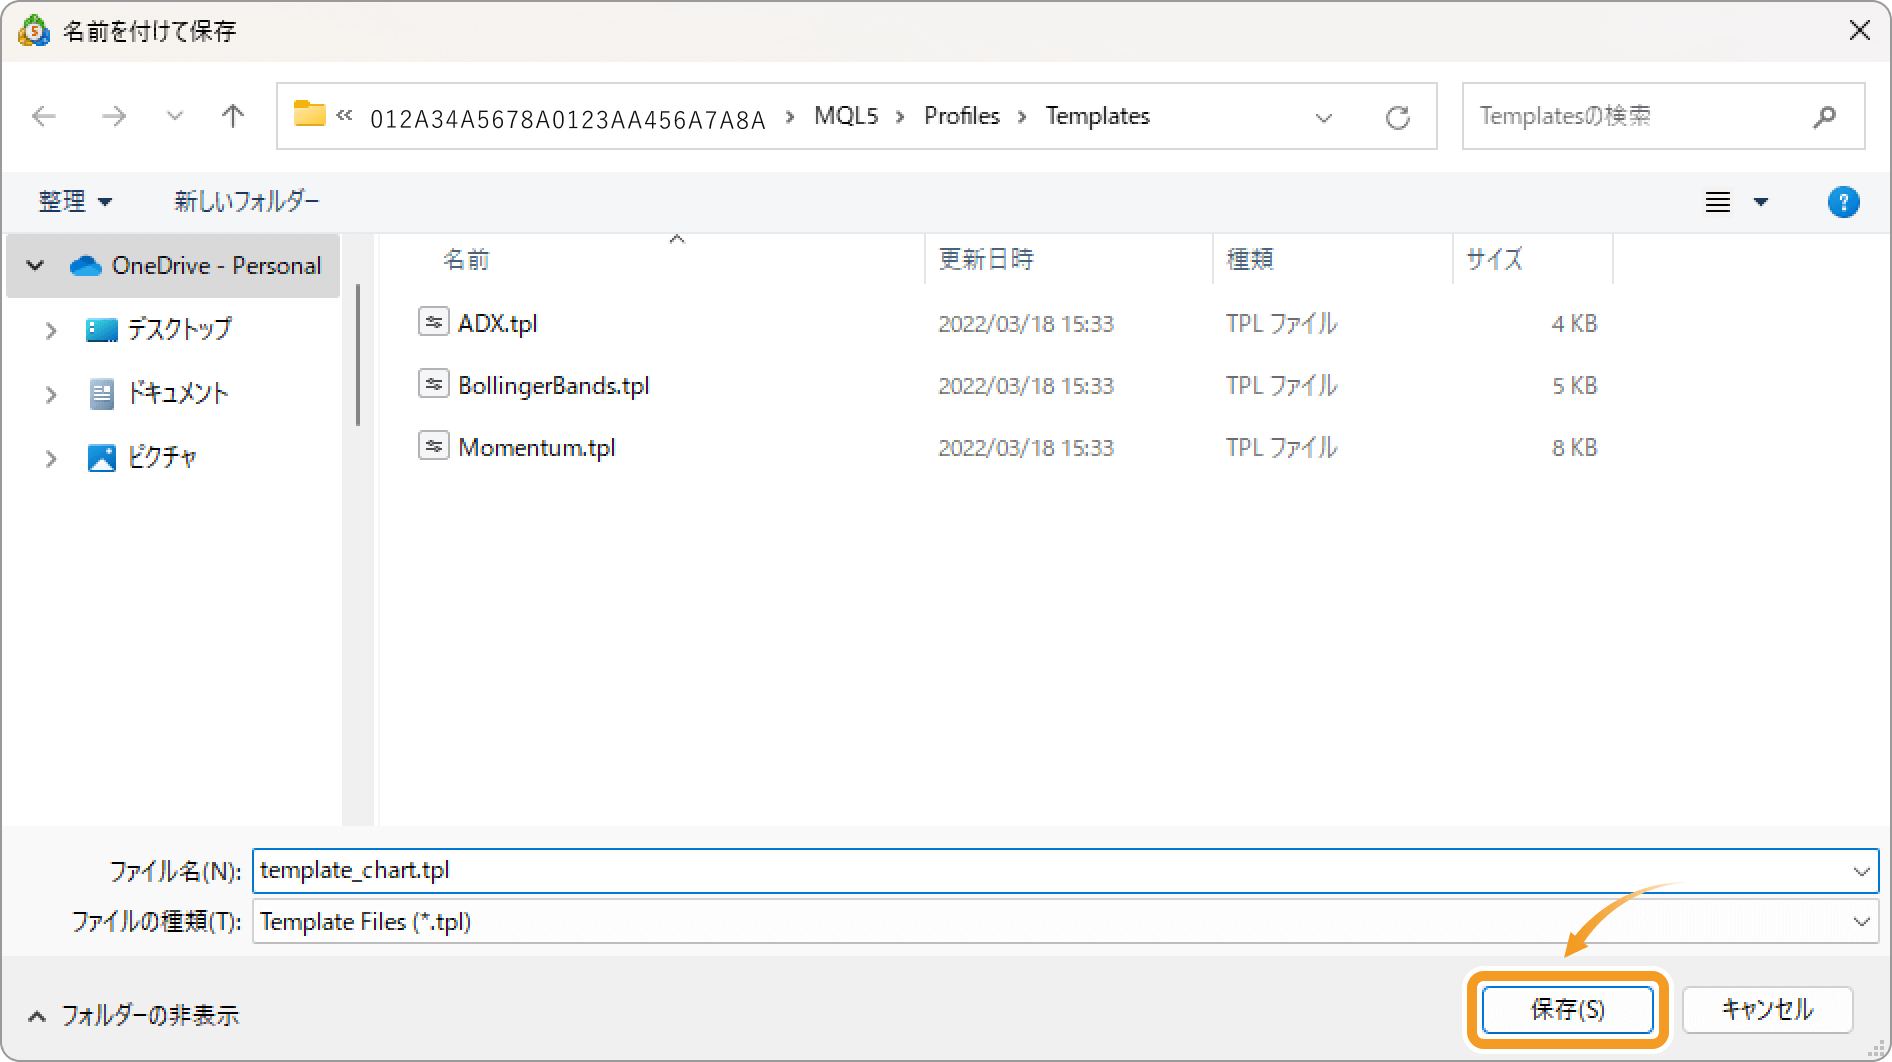Image resolution: width=1892 pixels, height=1062 pixels.
Task: Cancel the dialog with キャンセル
Action: pyautogui.click(x=1767, y=1009)
